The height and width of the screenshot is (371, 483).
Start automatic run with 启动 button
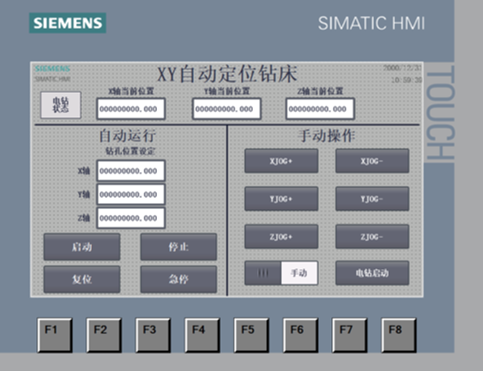click(82, 247)
